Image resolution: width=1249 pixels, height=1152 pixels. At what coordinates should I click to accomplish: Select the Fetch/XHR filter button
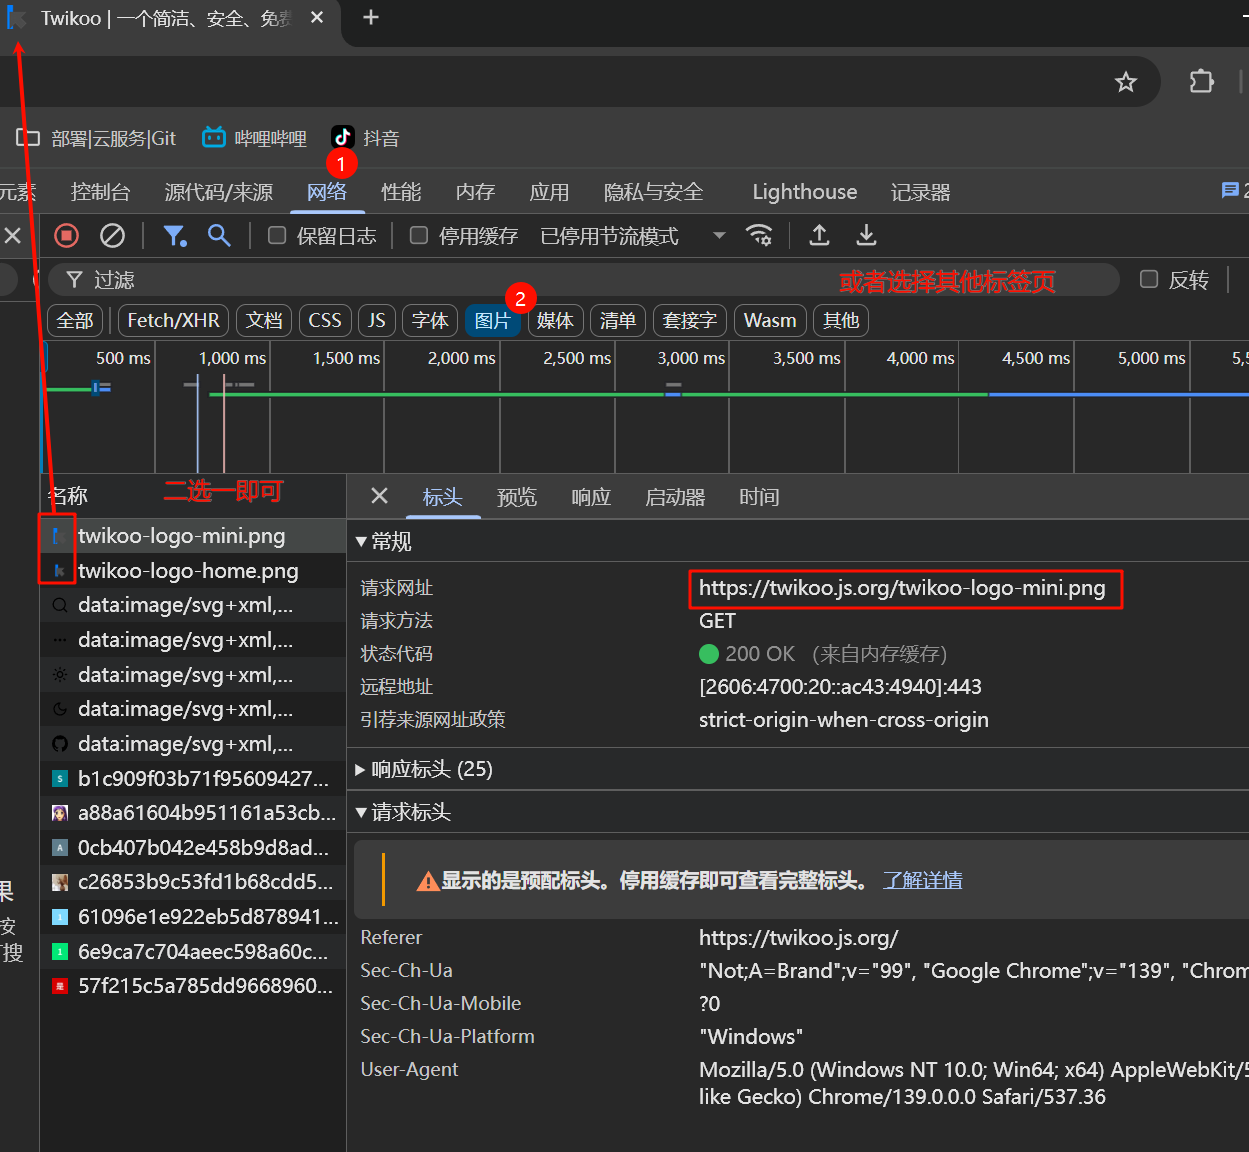click(173, 320)
